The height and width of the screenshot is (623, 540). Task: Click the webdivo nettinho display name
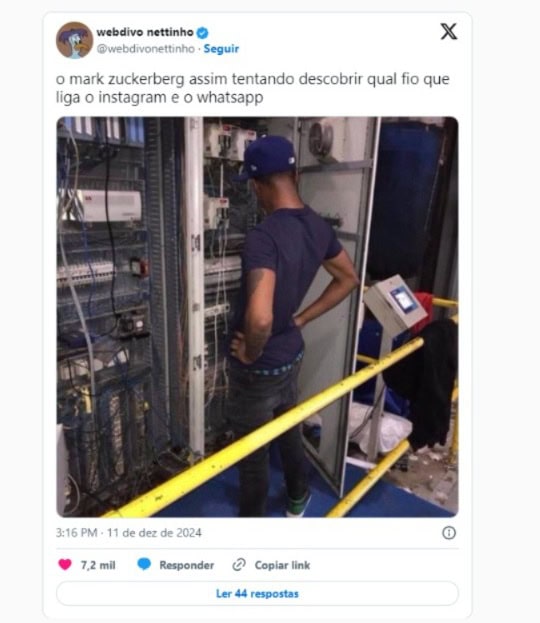coord(145,32)
